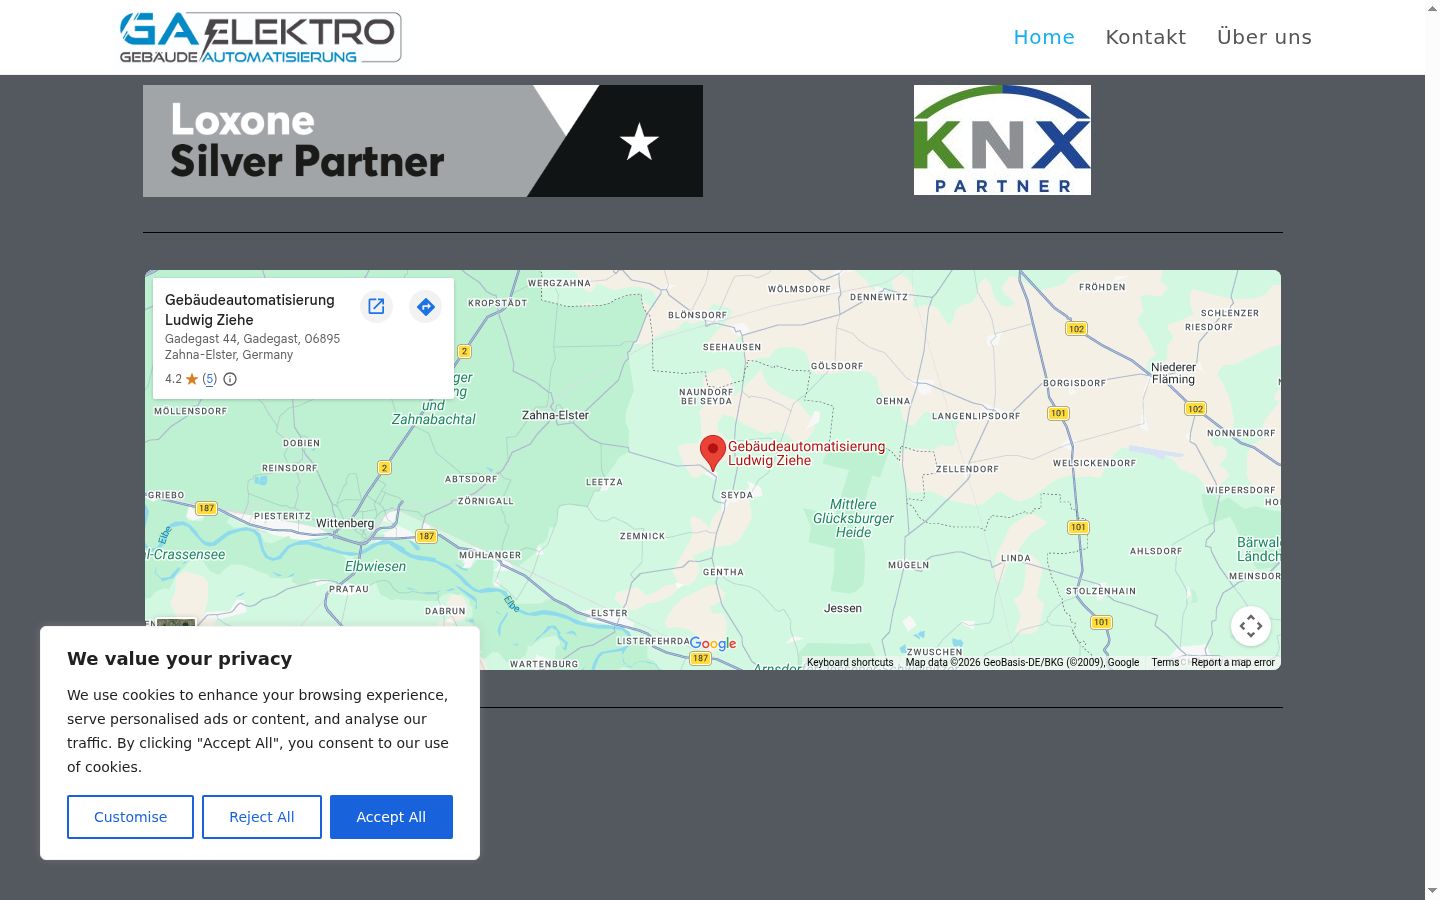Image resolution: width=1440 pixels, height=900 pixels.
Task: Click the We value your privacy heading
Action: tap(180, 659)
